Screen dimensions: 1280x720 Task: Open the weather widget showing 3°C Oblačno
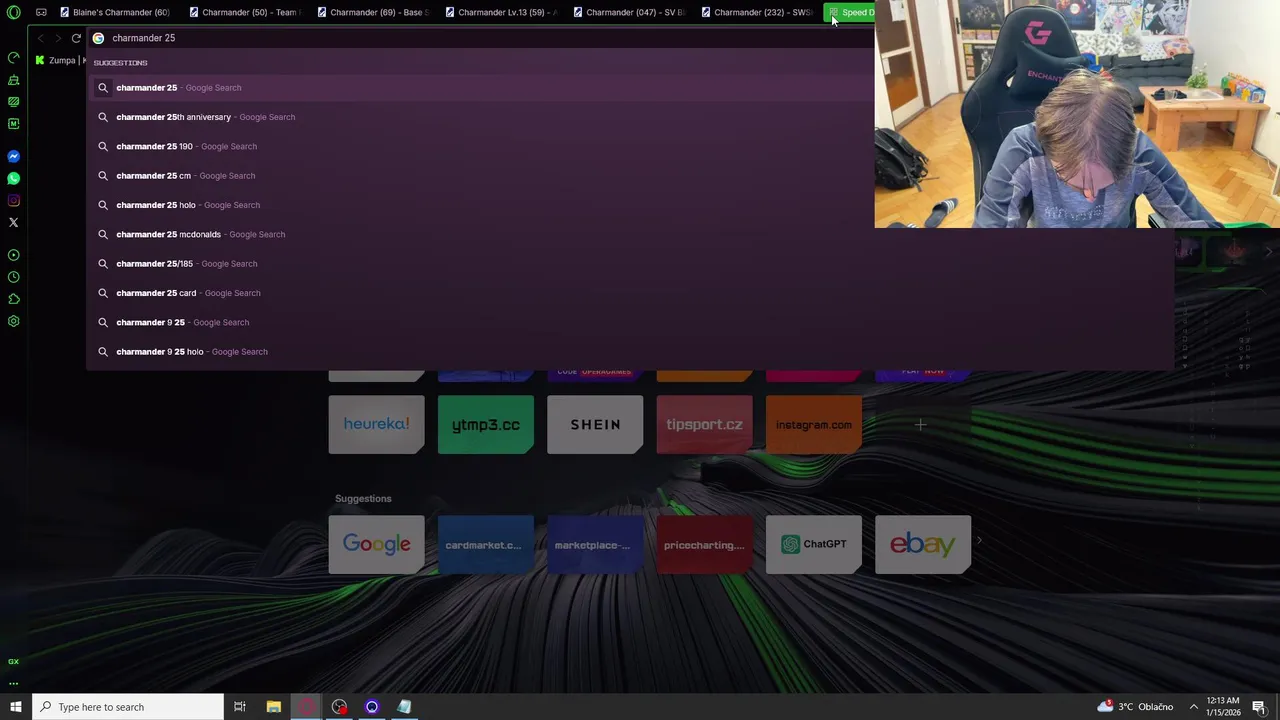click(1135, 707)
